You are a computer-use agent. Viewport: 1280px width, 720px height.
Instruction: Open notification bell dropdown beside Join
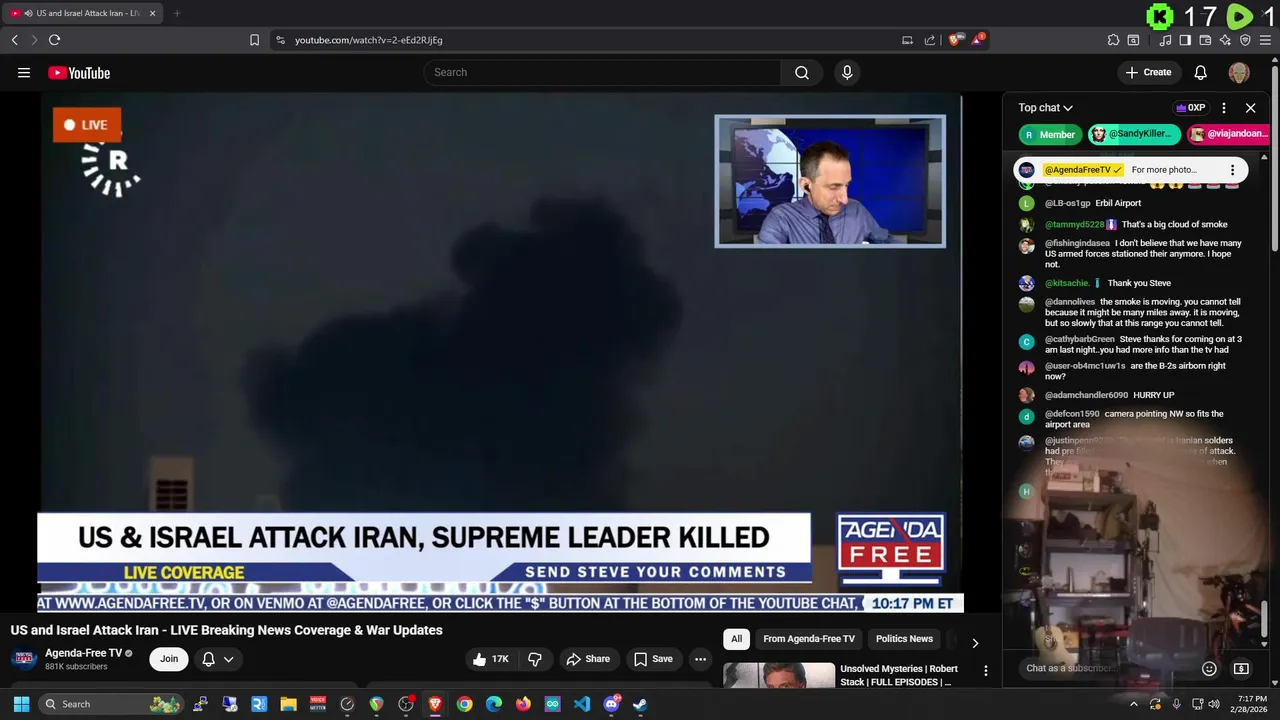point(218,659)
